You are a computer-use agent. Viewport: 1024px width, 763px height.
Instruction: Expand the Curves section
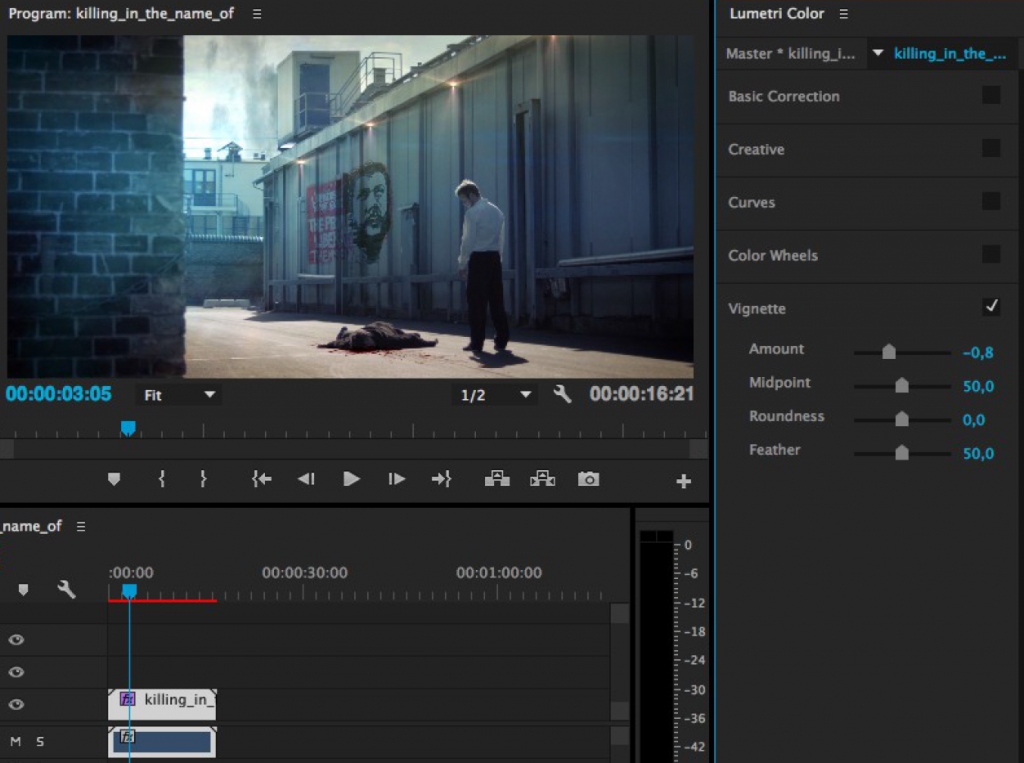(752, 203)
